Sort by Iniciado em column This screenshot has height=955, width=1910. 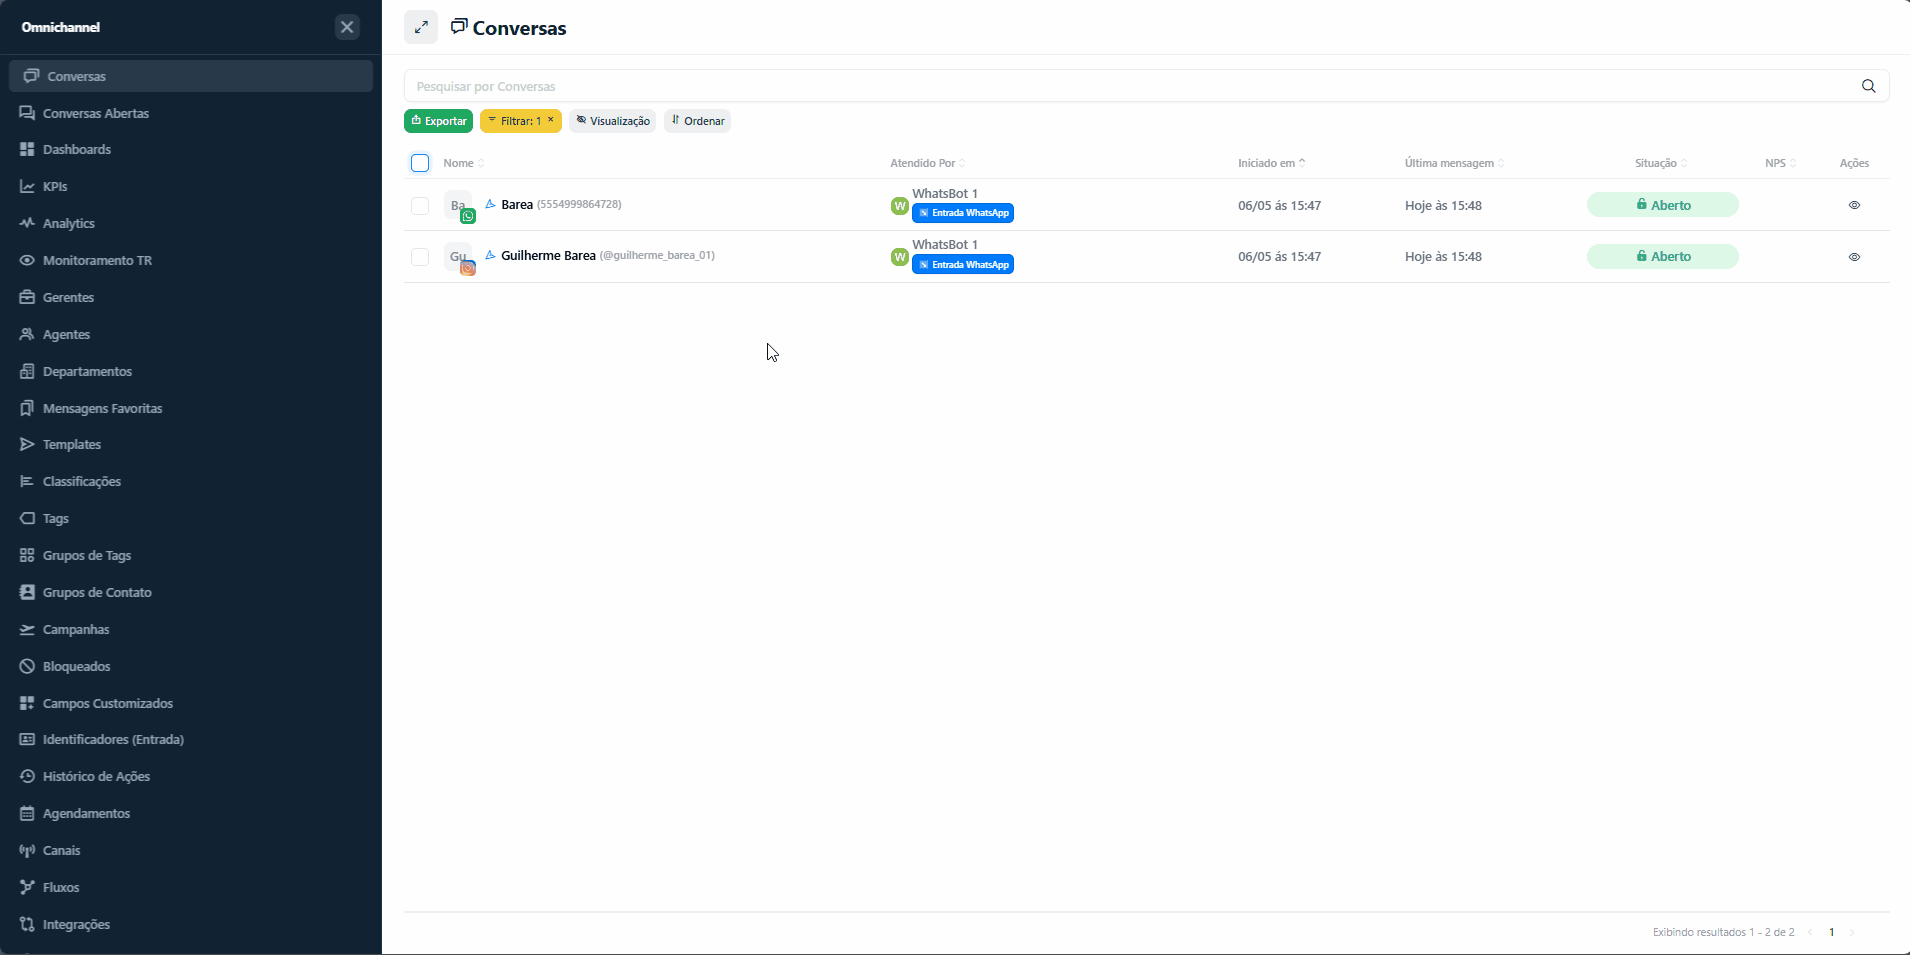1272,163
